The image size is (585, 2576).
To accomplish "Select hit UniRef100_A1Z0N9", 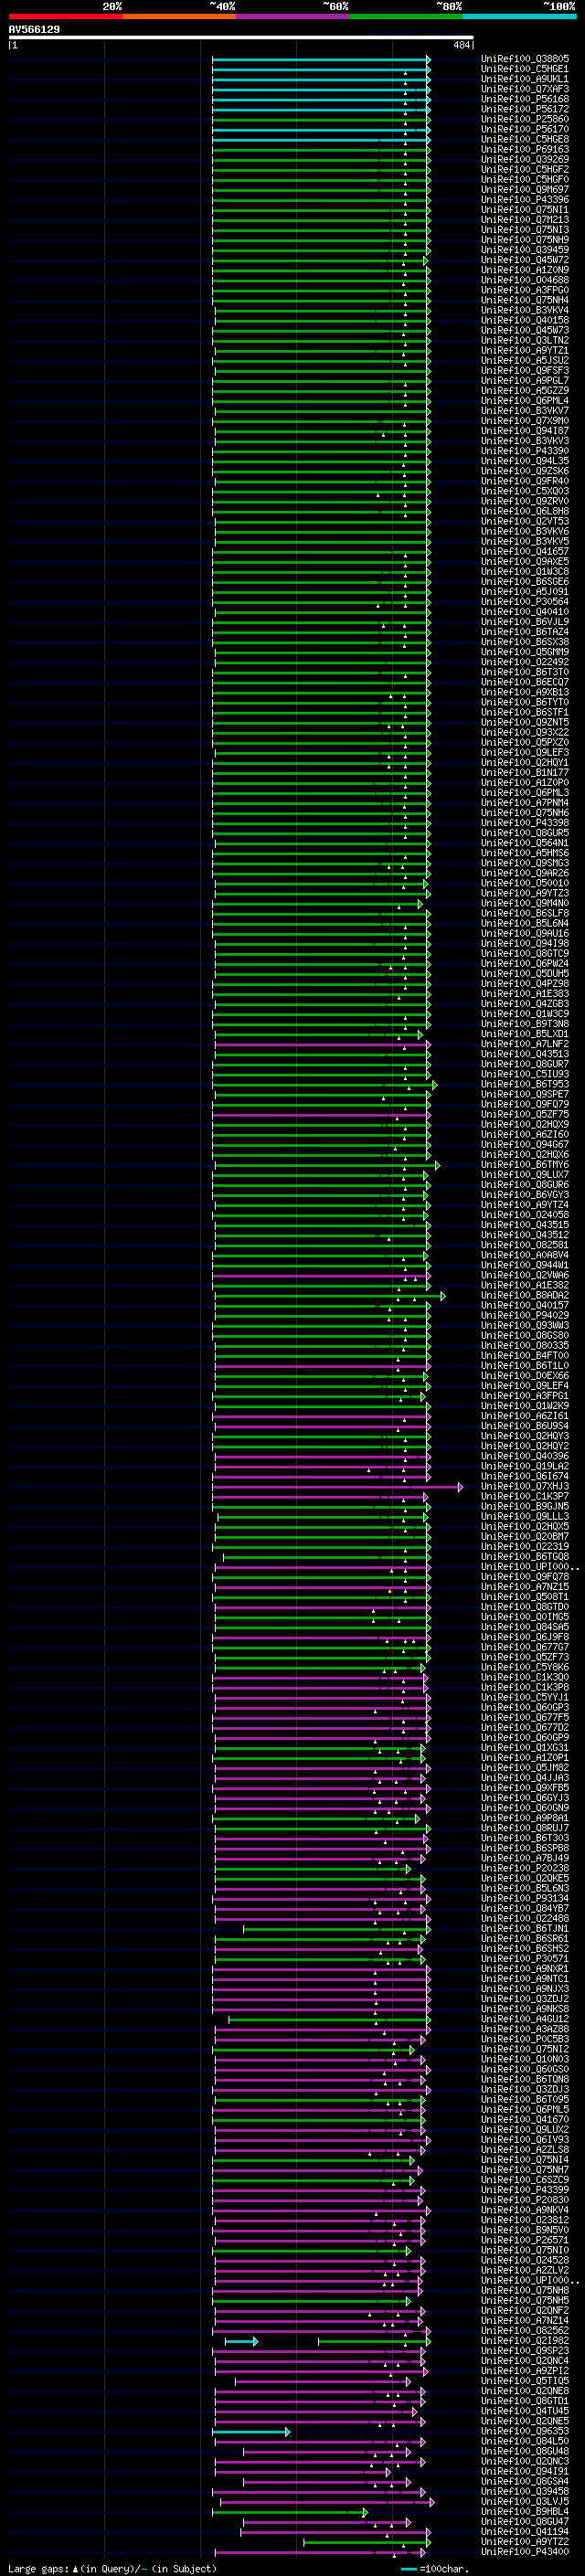I will [525, 270].
